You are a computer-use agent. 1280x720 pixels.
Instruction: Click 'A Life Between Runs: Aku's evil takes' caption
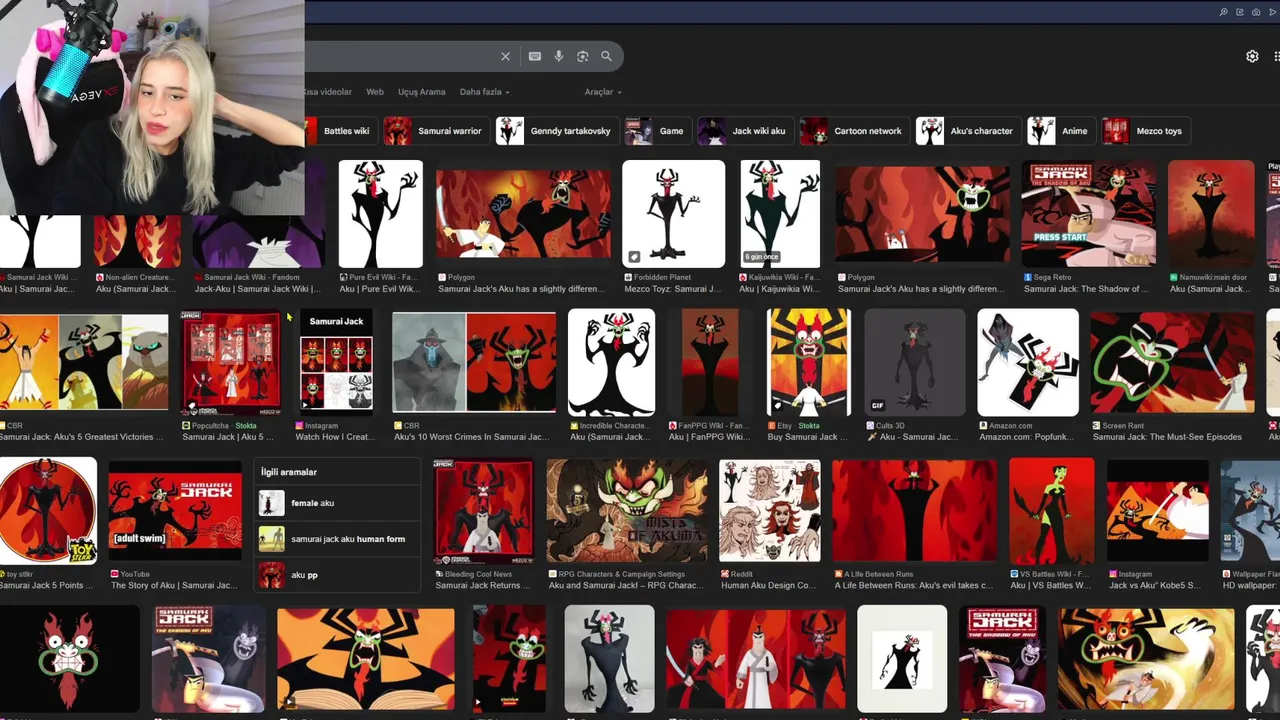[x=914, y=585]
